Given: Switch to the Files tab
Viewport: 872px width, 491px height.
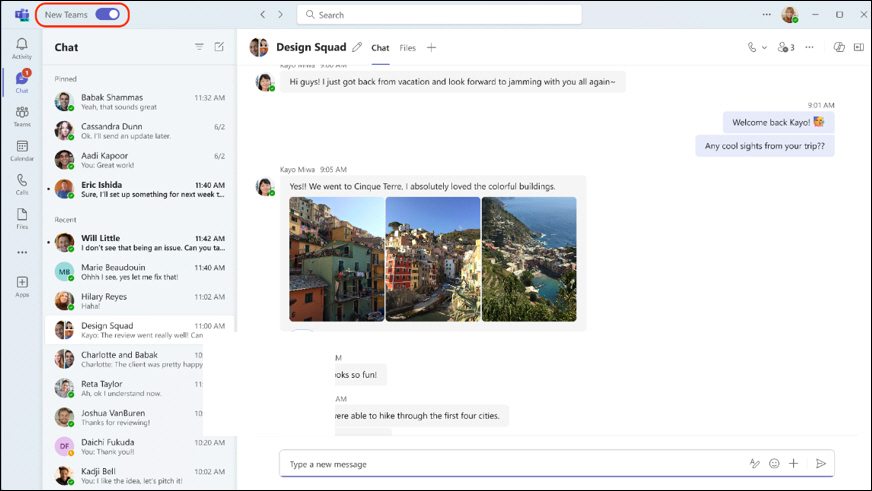Looking at the screenshot, I should (408, 48).
